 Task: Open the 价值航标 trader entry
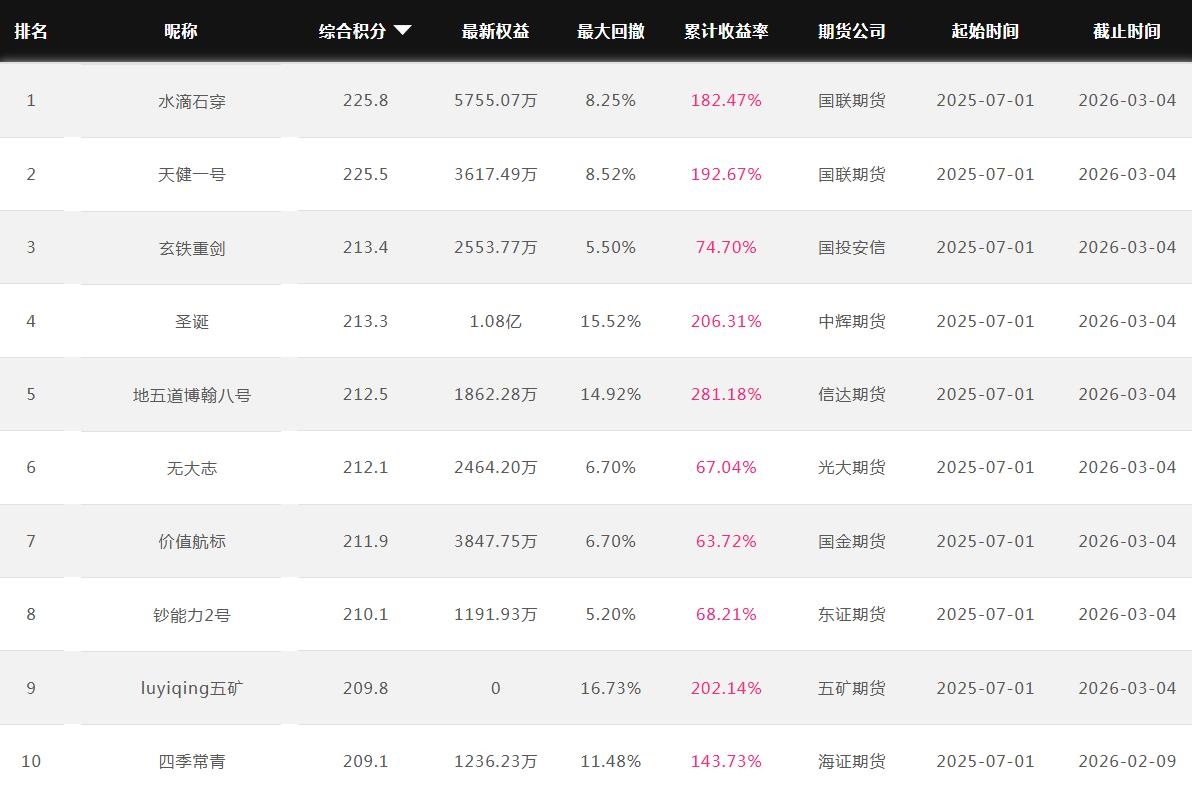coord(192,541)
